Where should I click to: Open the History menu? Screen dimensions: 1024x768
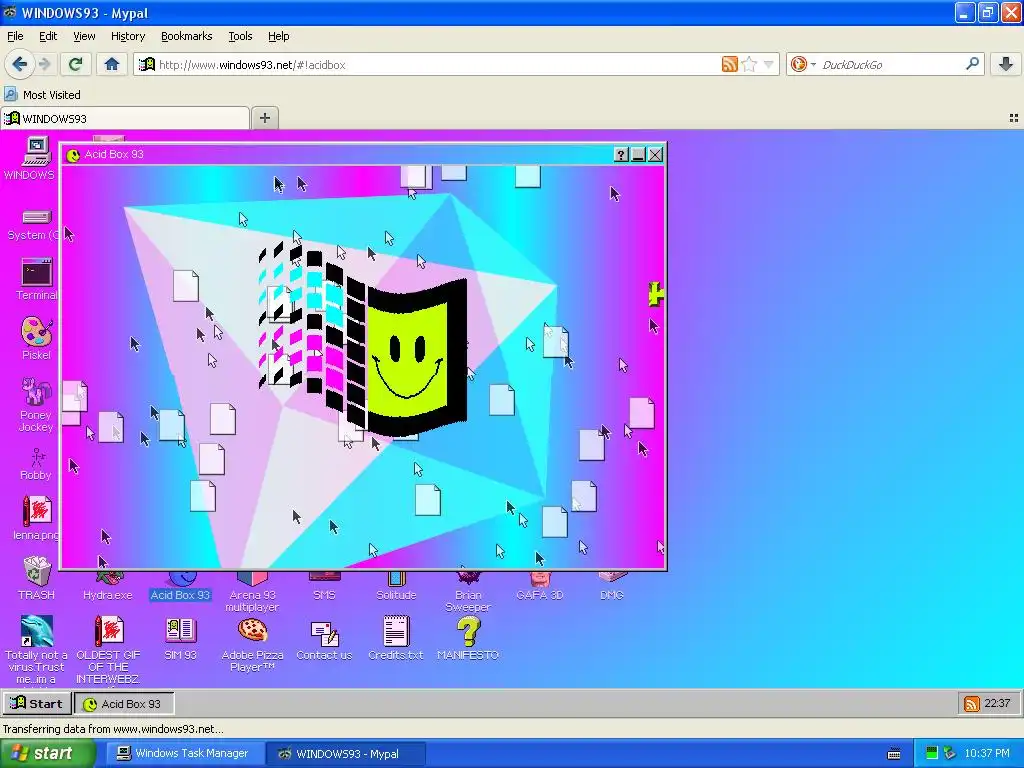coord(127,36)
